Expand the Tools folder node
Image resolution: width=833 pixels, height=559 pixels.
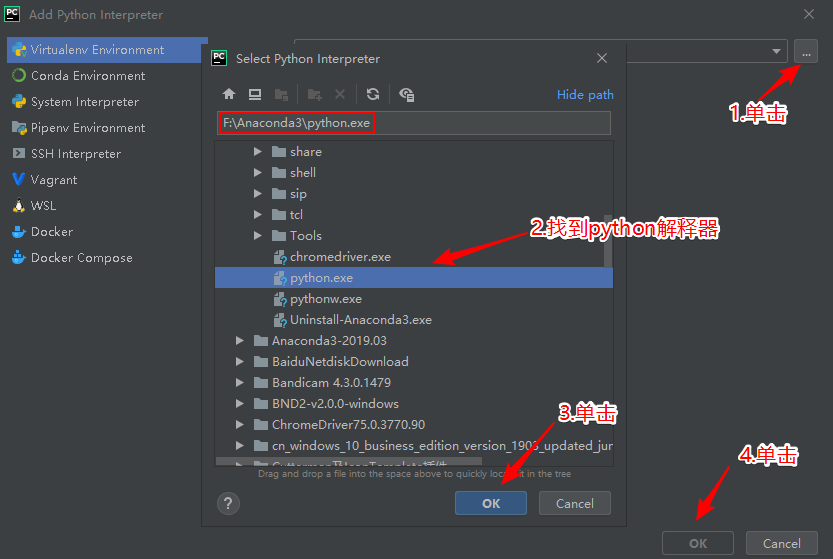[x=258, y=236]
